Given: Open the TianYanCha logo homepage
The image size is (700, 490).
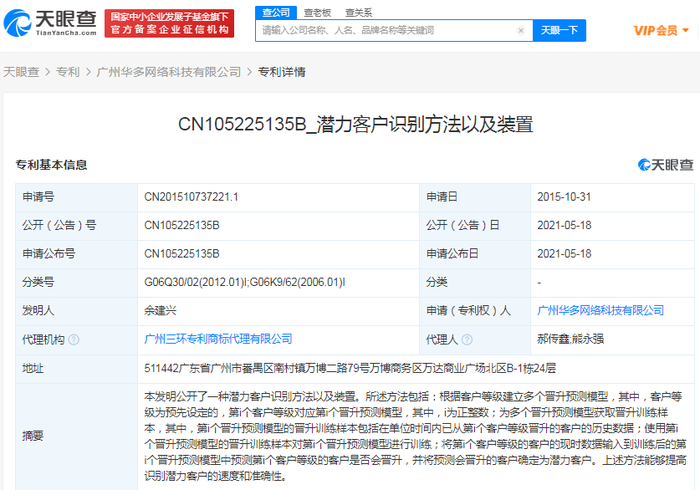Looking at the screenshot, I should [50, 23].
